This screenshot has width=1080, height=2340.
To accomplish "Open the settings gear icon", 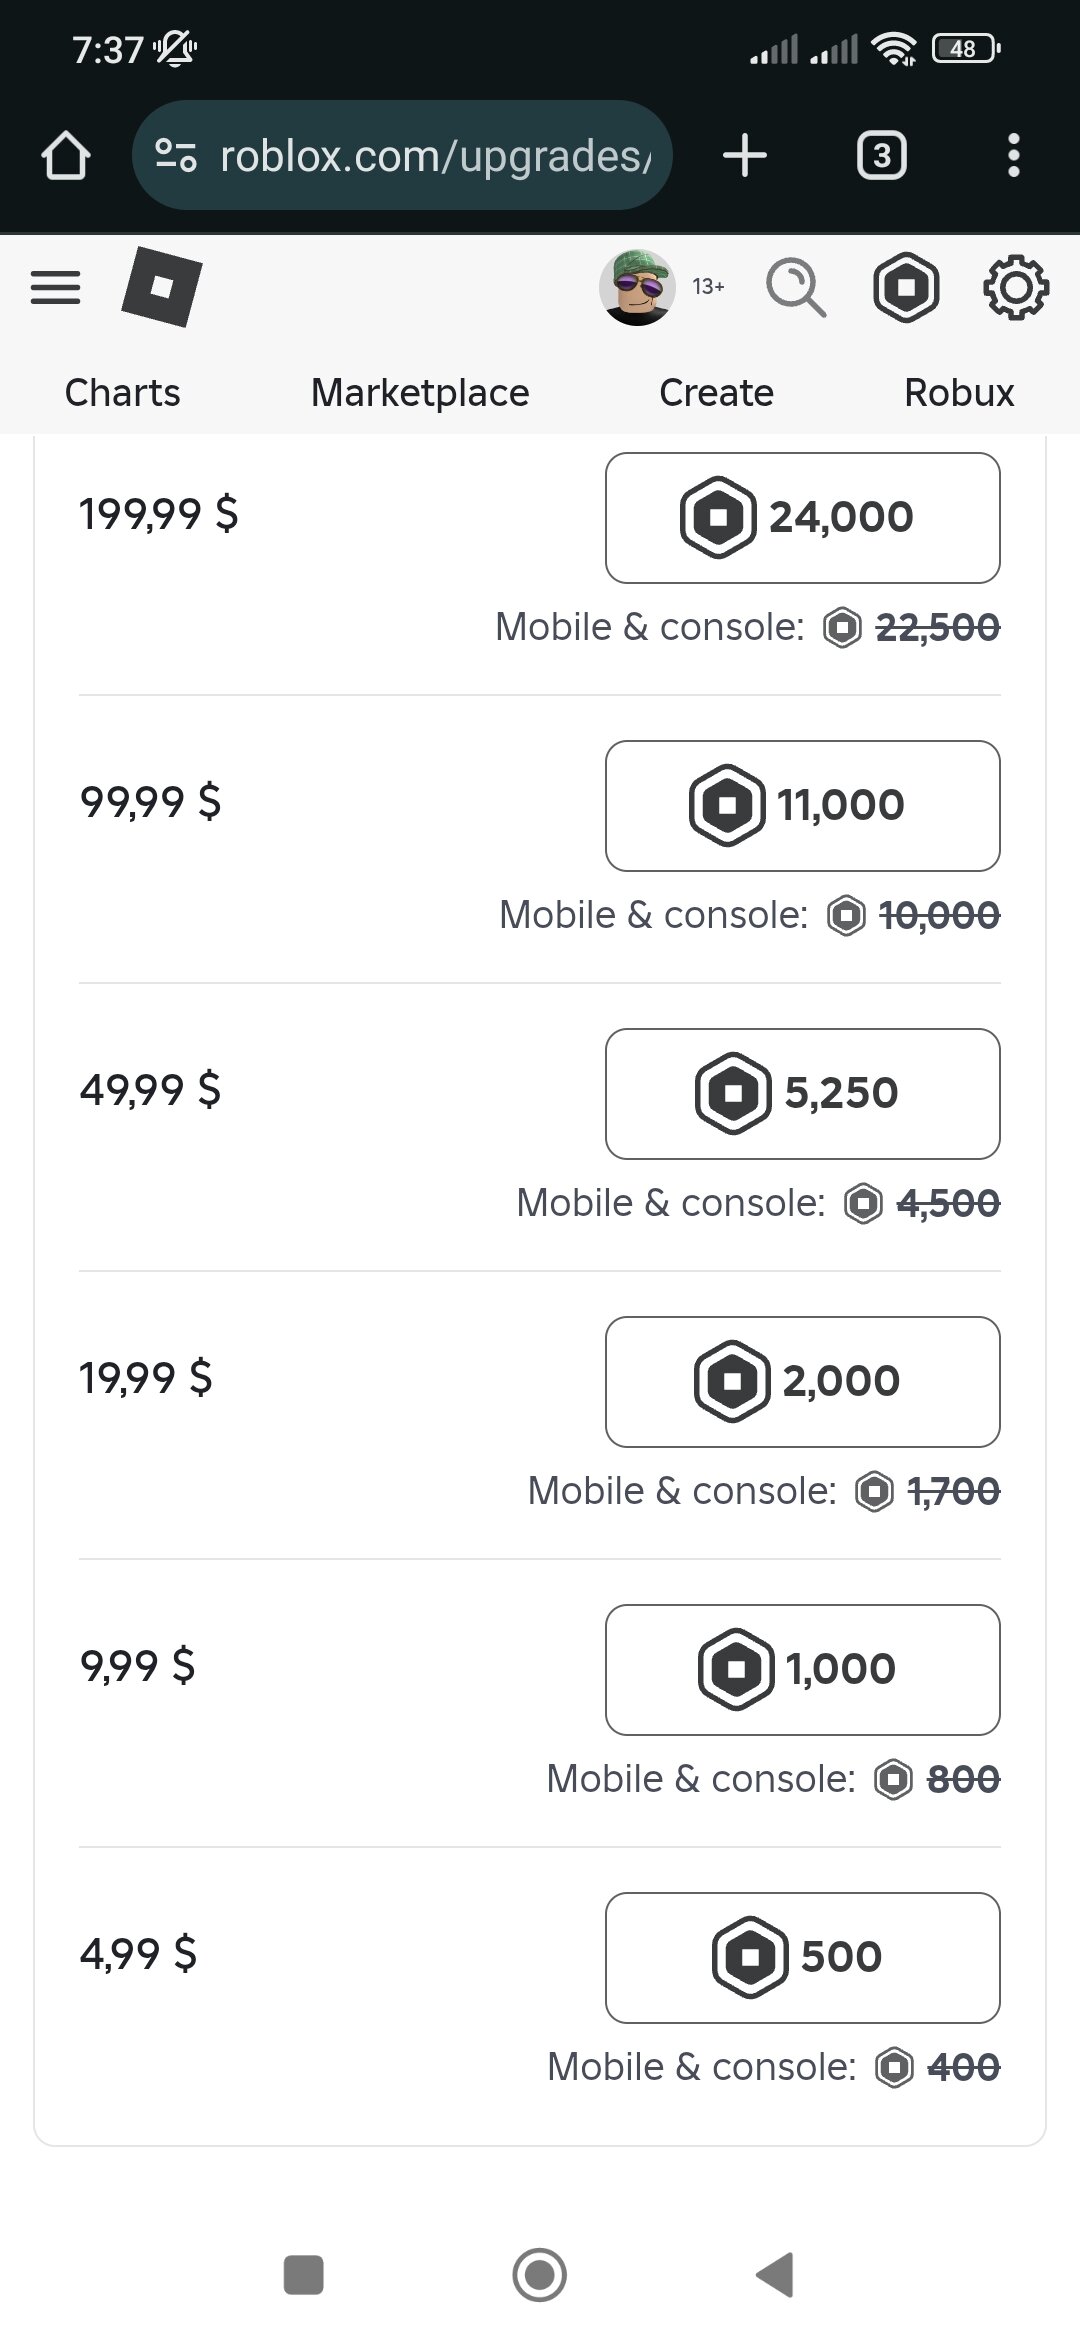I will point(1016,288).
